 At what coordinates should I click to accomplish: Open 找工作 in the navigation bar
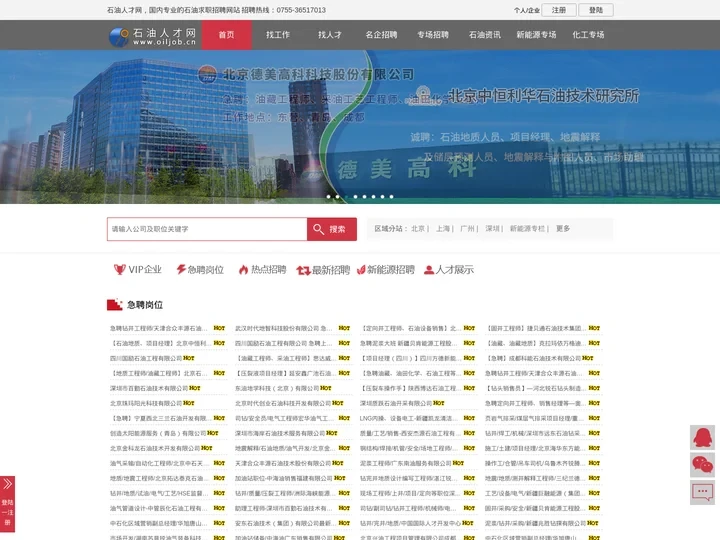click(278, 35)
